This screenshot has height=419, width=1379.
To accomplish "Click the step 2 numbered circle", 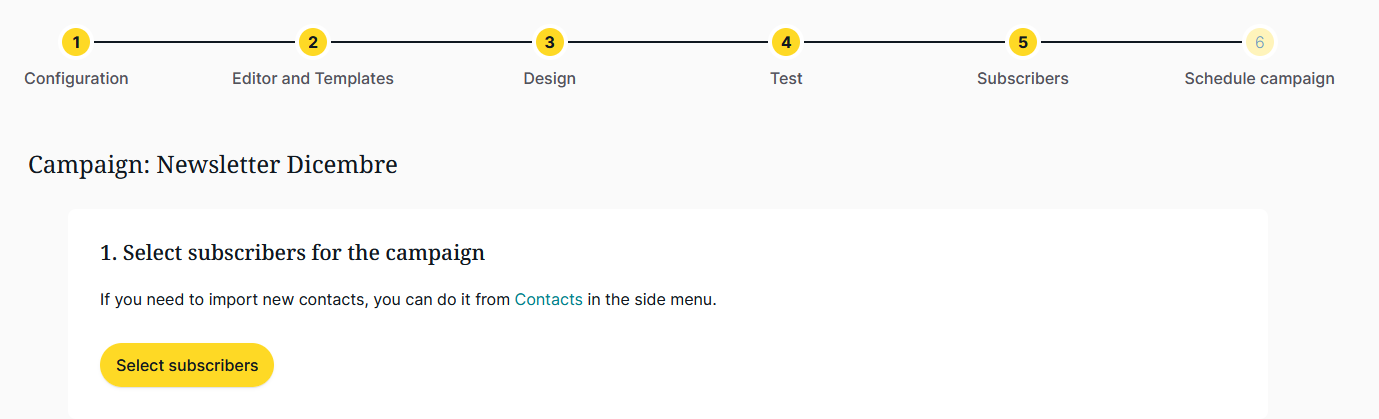I will pyautogui.click(x=313, y=42).
